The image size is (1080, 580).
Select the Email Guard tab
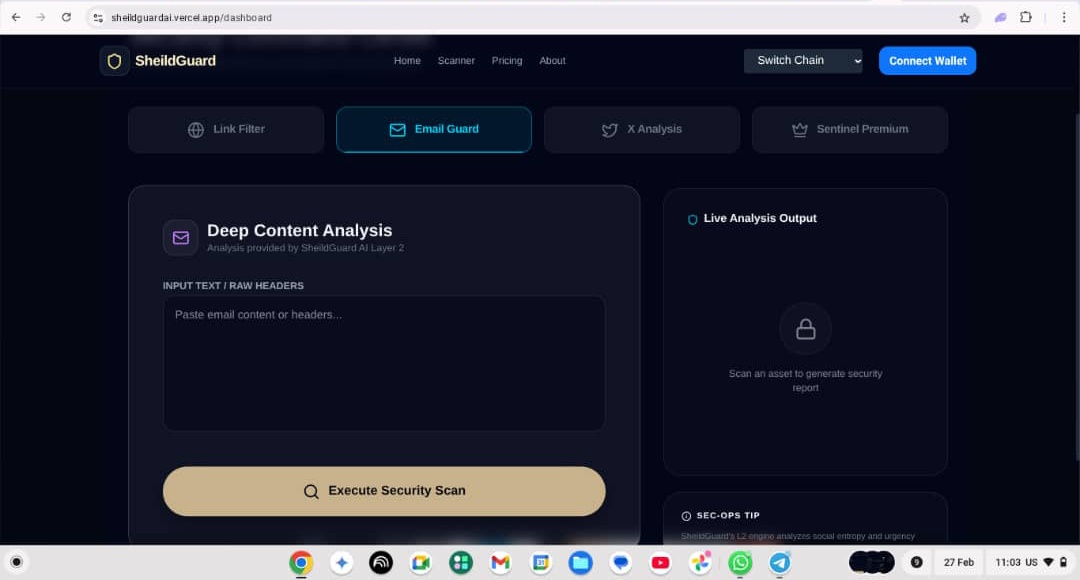pyautogui.click(x=434, y=130)
